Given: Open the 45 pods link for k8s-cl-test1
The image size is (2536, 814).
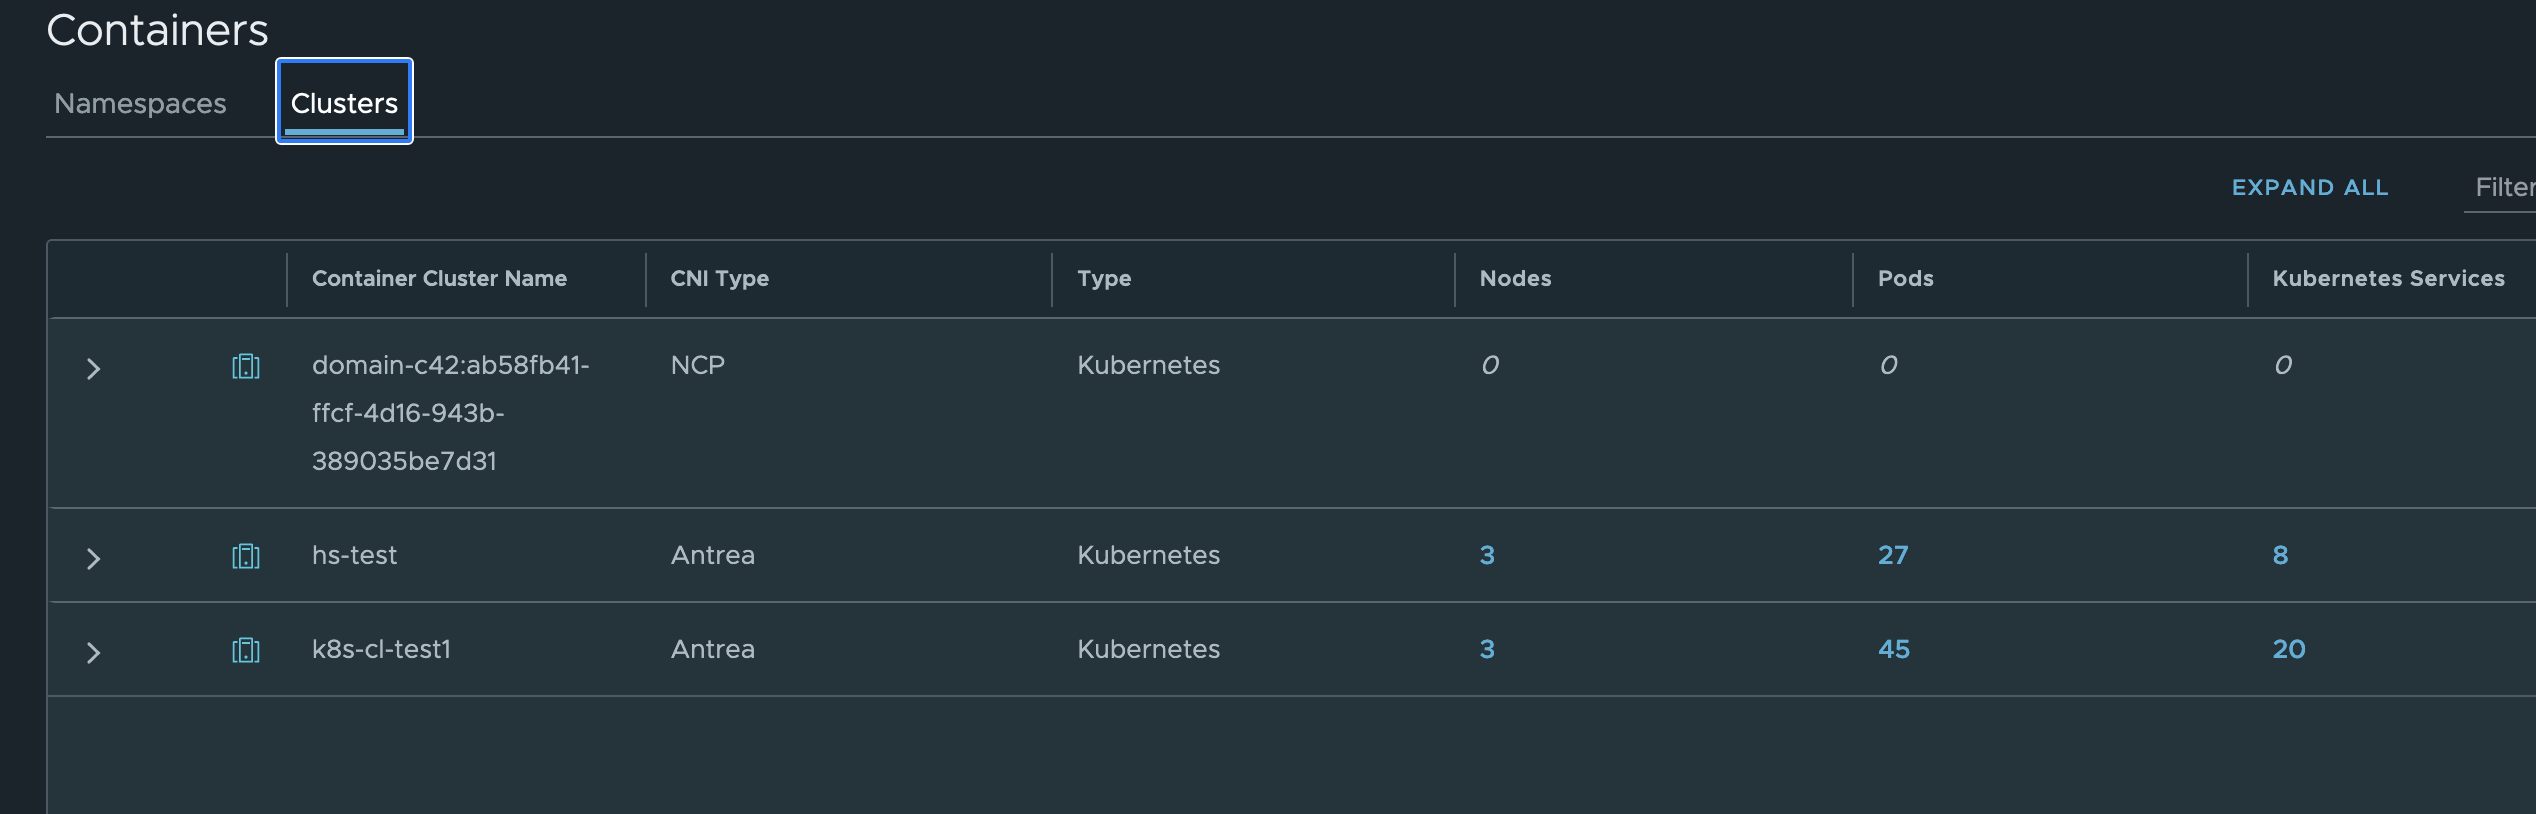Looking at the screenshot, I should [x=1893, y=649].
